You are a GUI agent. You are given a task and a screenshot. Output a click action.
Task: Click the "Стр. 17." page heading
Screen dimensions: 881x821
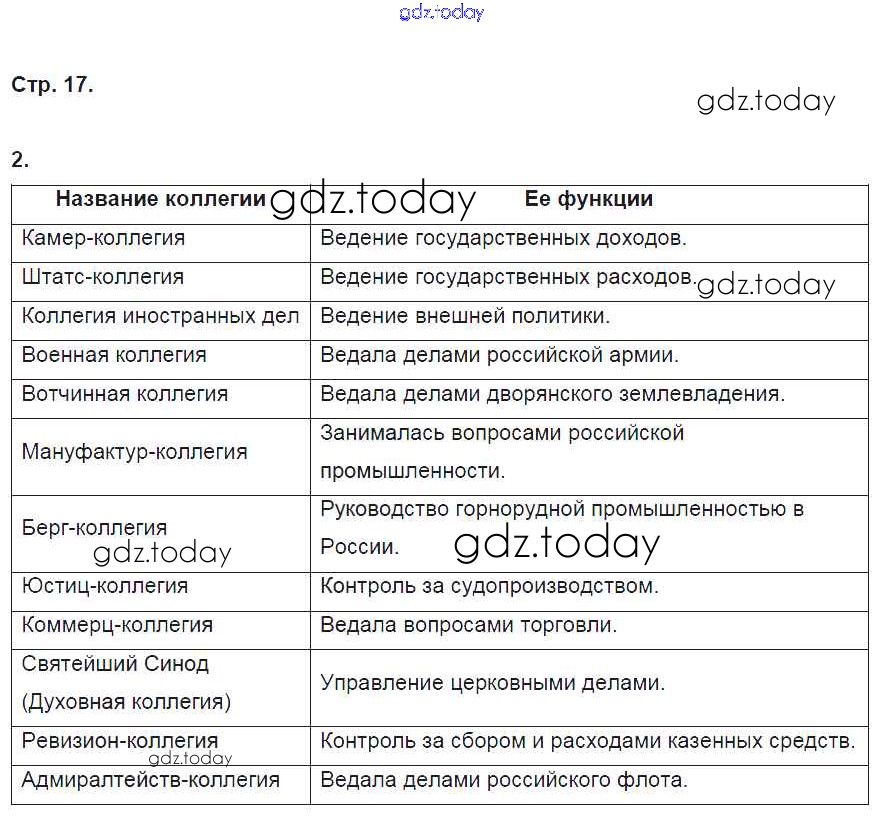pyautogui.click(x=52, y=85)
